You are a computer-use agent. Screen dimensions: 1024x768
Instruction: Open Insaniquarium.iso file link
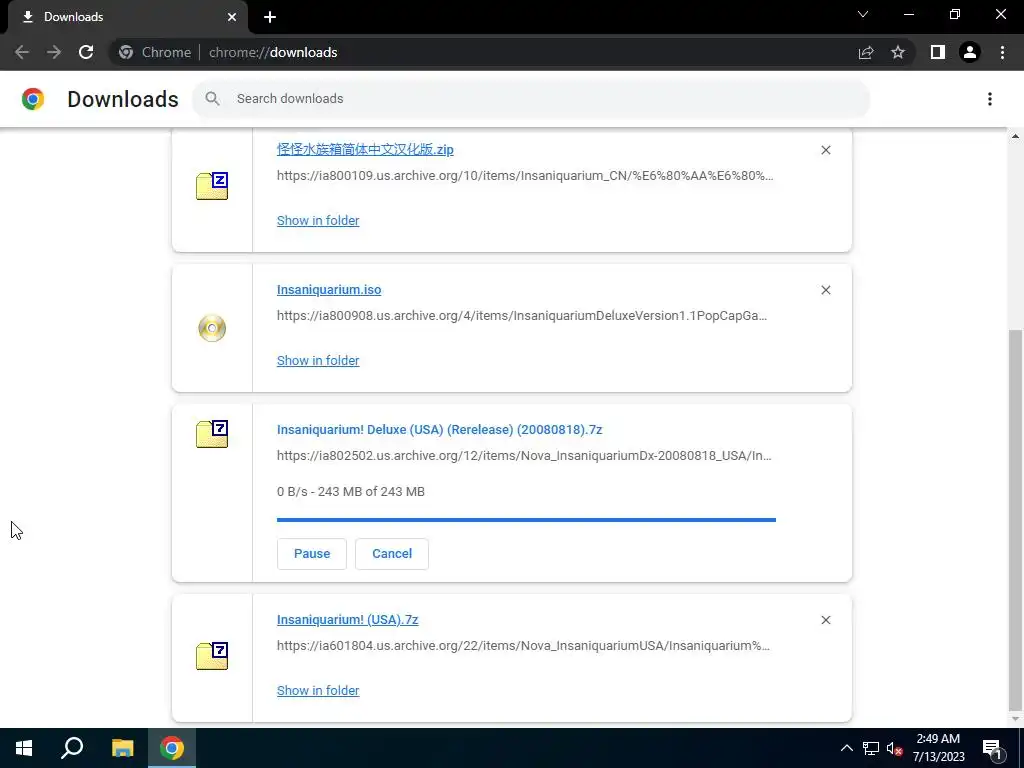pos(329,289)
